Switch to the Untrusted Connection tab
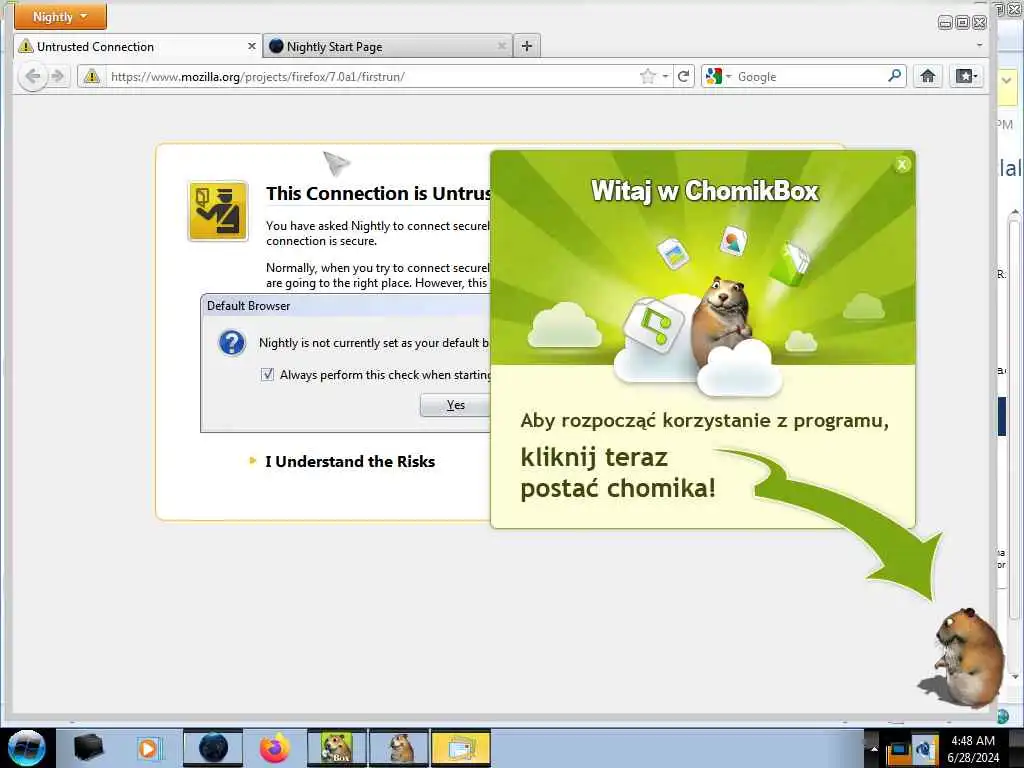 click(x=137, y=46)
